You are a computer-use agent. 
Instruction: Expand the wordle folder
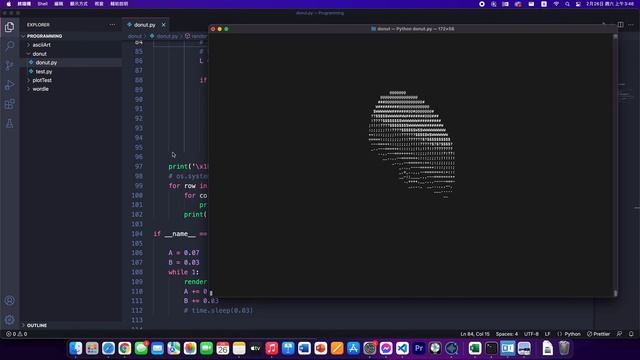[71, 89]
